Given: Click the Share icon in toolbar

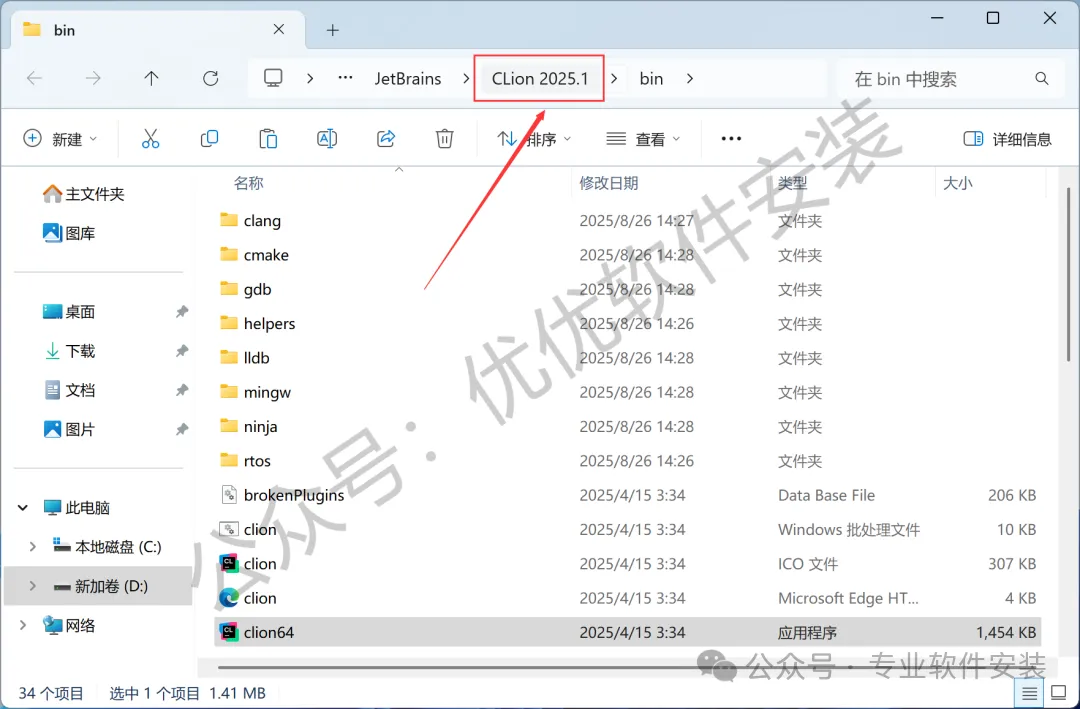Looking at the screenshot, I should point(386,138).
